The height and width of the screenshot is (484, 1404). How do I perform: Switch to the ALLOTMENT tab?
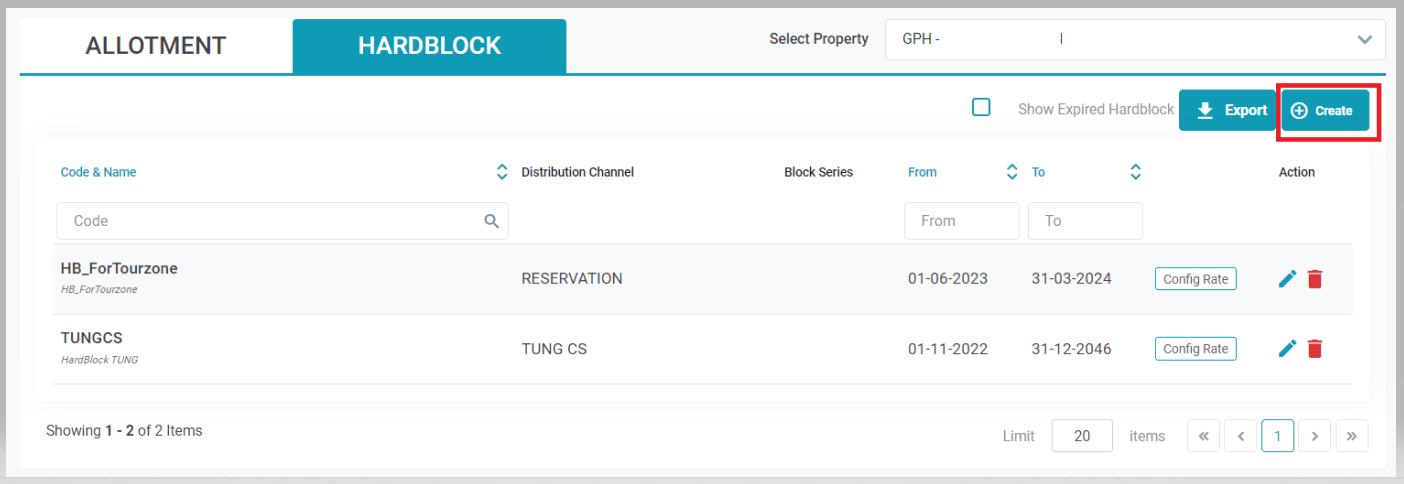156,46
